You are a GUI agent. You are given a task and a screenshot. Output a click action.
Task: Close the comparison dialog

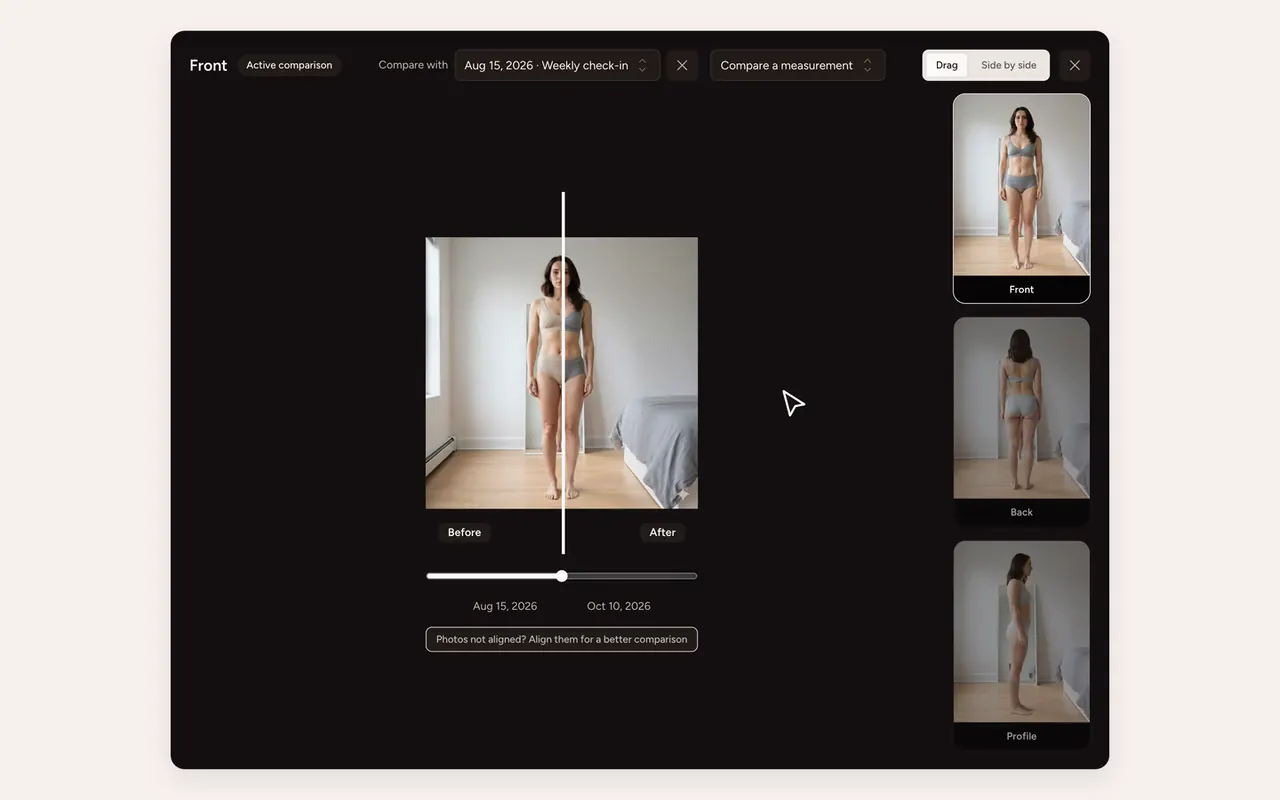[1074, 65]
